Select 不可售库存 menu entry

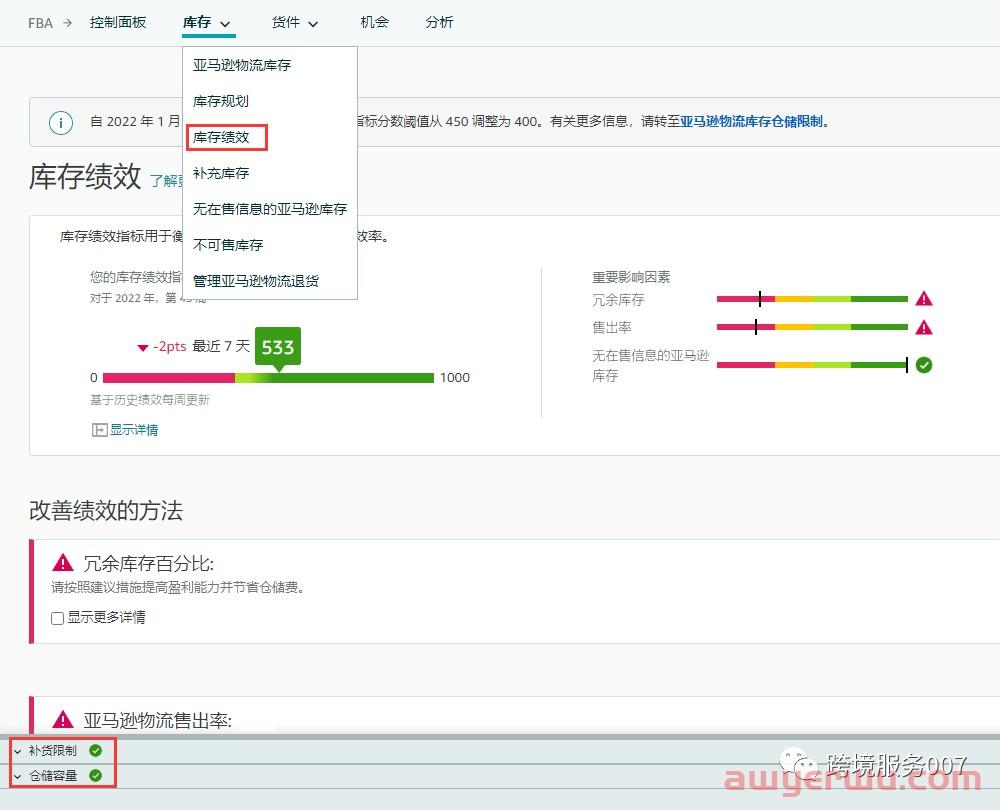(228, 245)
